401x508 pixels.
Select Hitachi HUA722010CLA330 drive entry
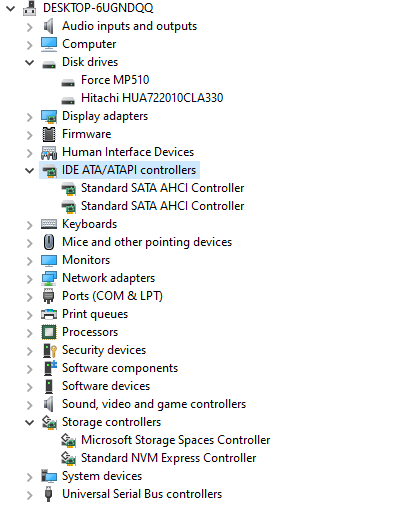tap(152, 98)
